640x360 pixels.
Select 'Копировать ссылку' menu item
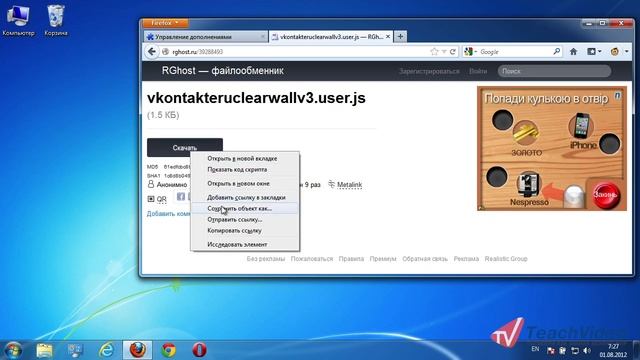tap(245, 231)
